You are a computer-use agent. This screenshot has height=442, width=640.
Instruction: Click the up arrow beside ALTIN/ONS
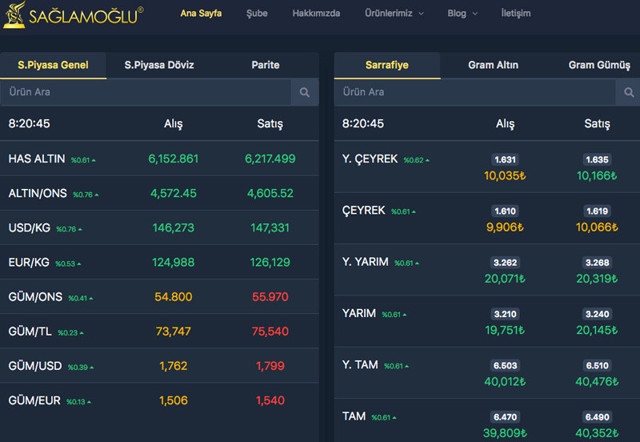tap(96, 194)
